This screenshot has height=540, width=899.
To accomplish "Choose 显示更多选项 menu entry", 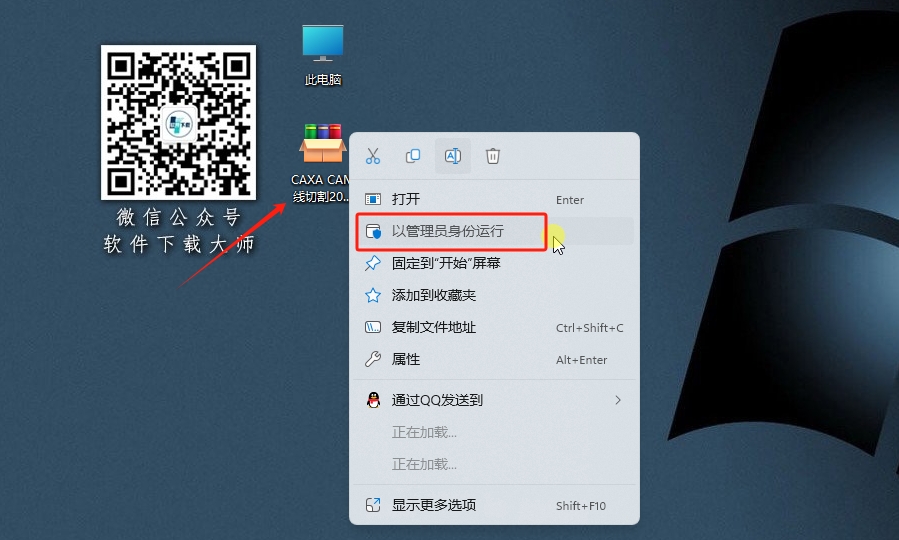I will pos(494,505).
